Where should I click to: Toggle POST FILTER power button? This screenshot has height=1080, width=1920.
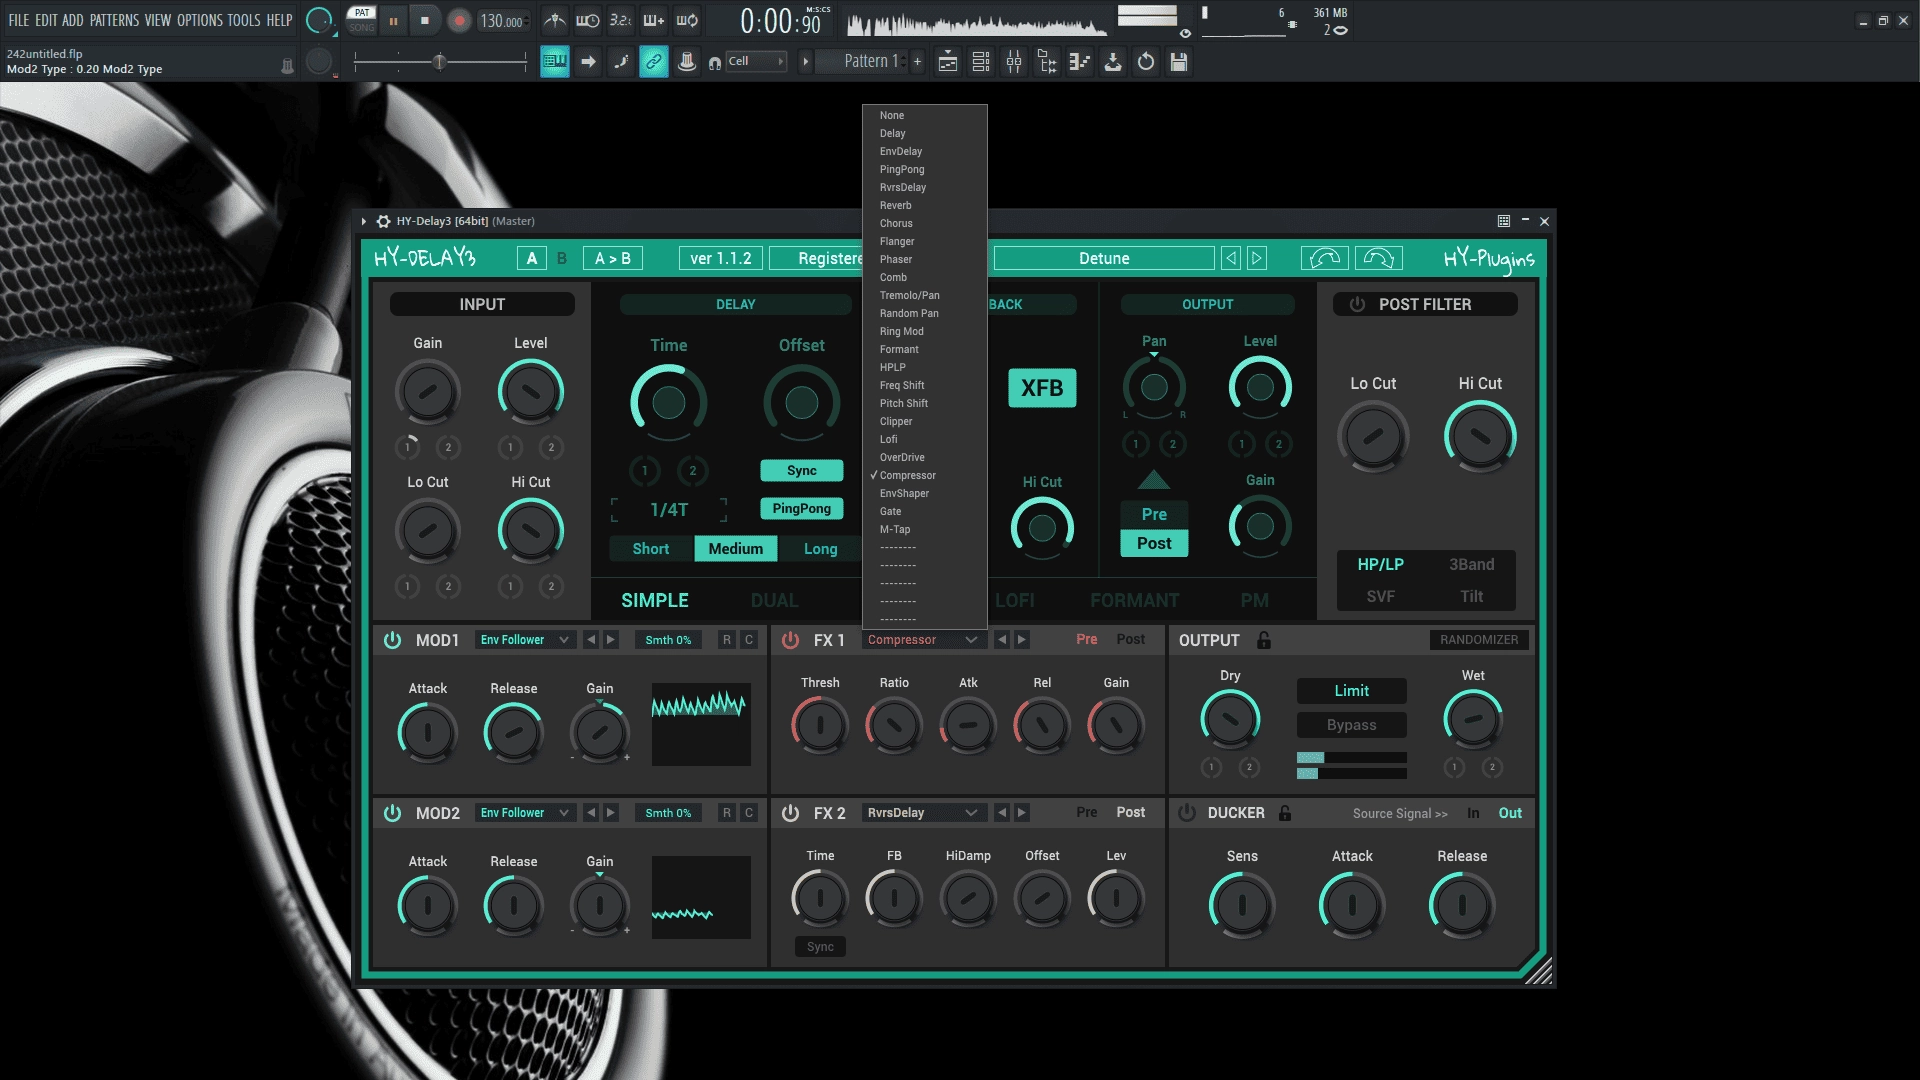1357,304
